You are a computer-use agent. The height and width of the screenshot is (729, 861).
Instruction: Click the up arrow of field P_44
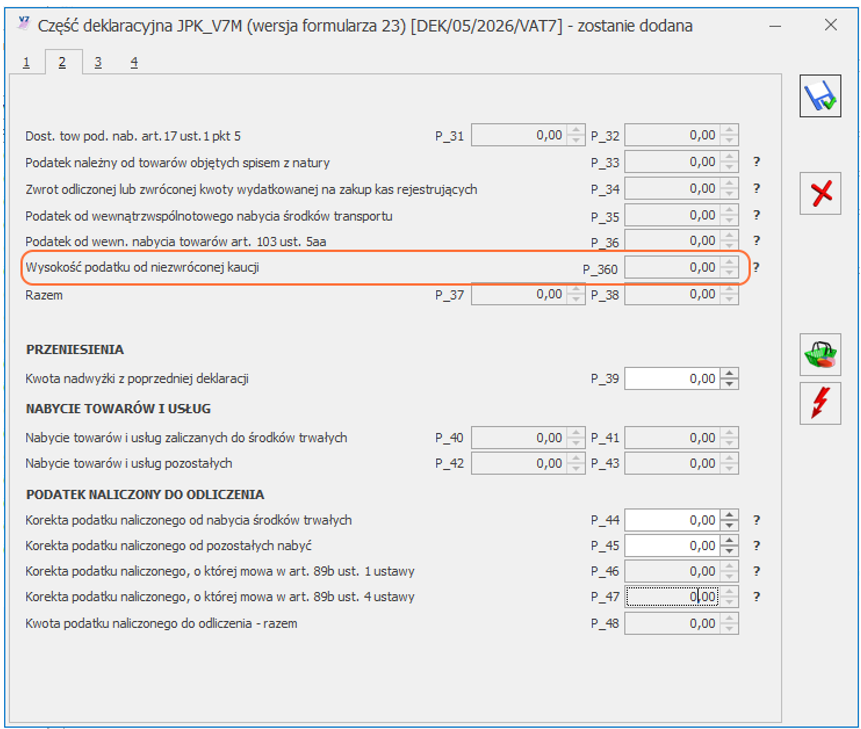730,515
